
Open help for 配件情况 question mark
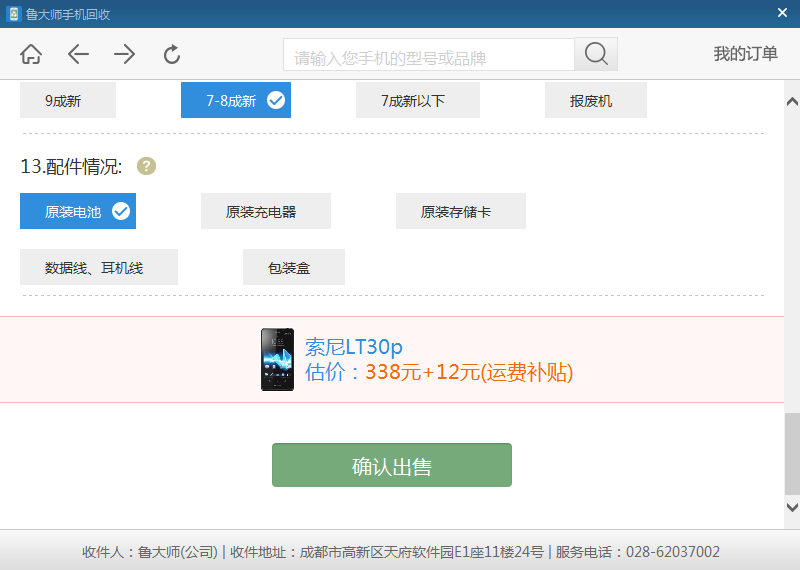coord(146,166)
